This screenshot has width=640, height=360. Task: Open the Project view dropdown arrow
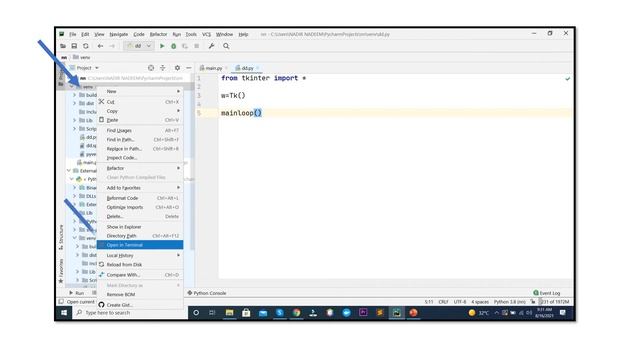click(97, 68)
